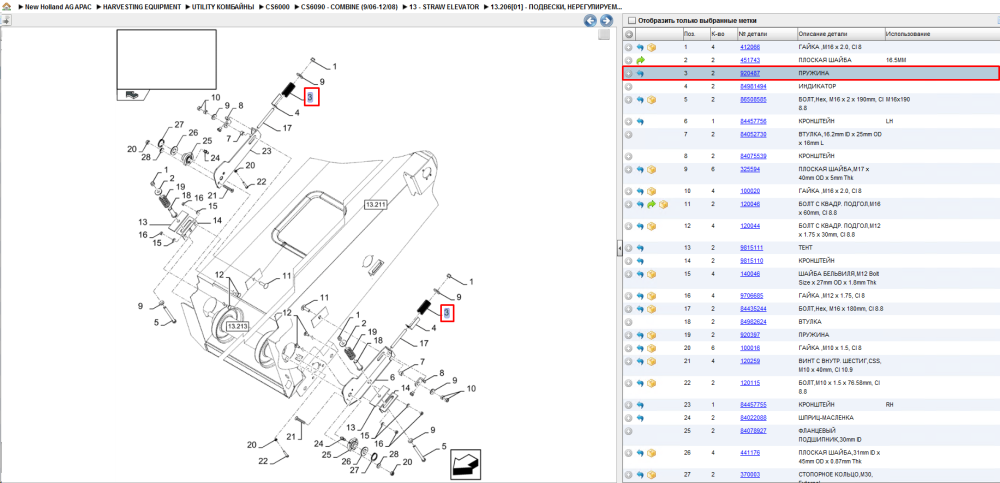Click the box icon for part 325594
The height and width of the screenshot is (483, 1000).
(x=651, y=170)
